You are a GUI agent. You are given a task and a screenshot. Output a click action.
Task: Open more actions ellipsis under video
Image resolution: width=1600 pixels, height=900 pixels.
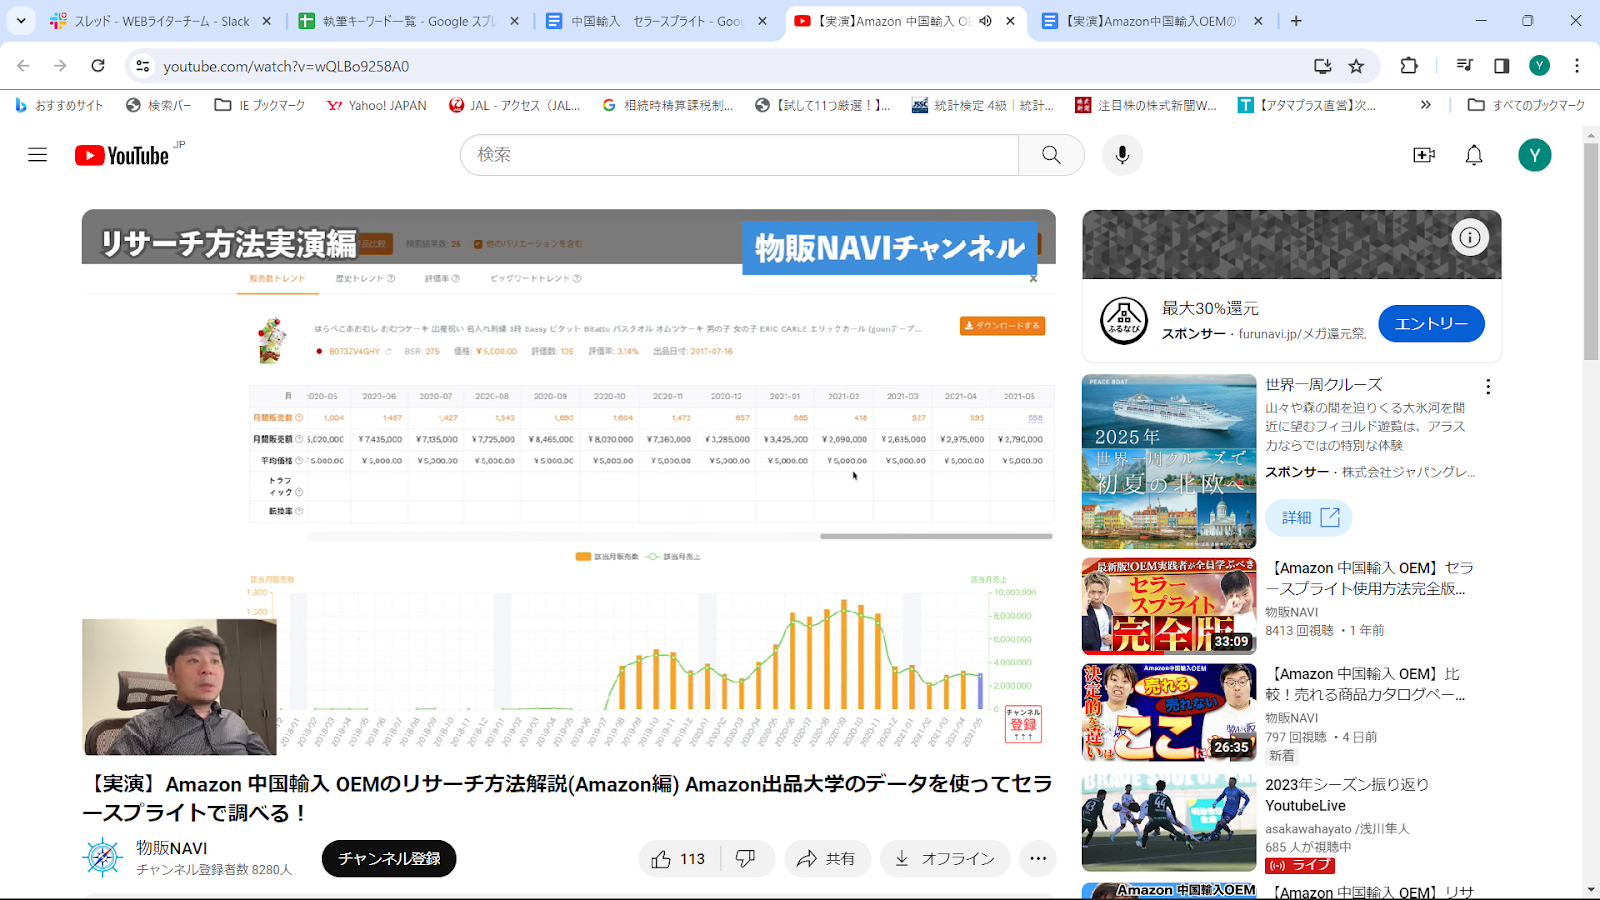tap(1038, 859)
